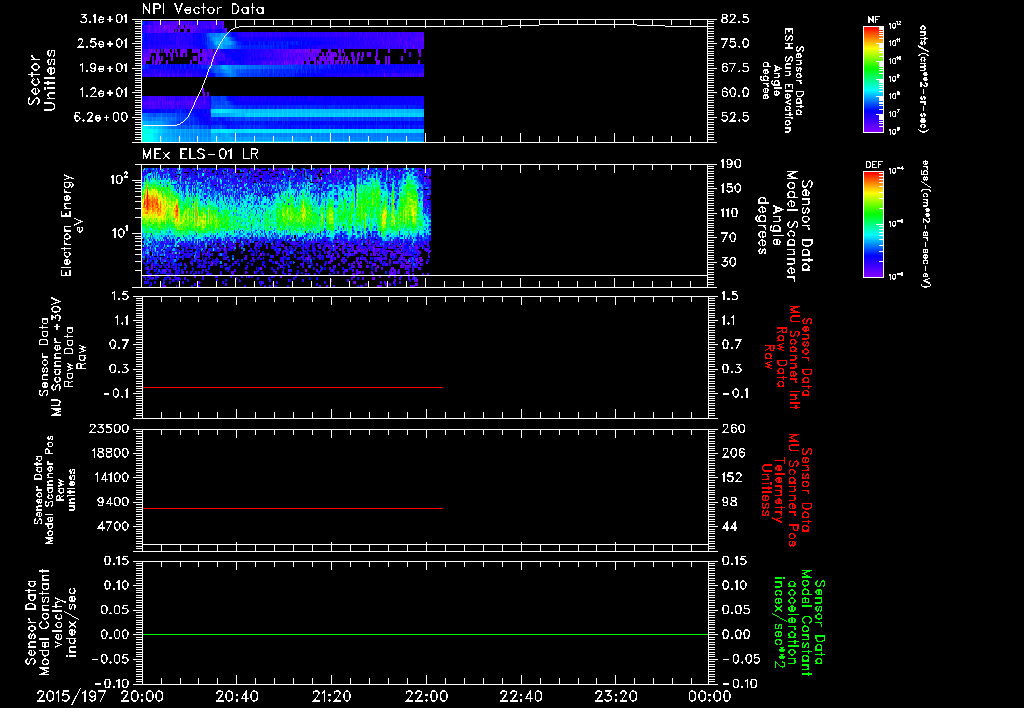
Task: Click the red 'MU Scanner Pos Telemetry' label
Action: [788, 490]
